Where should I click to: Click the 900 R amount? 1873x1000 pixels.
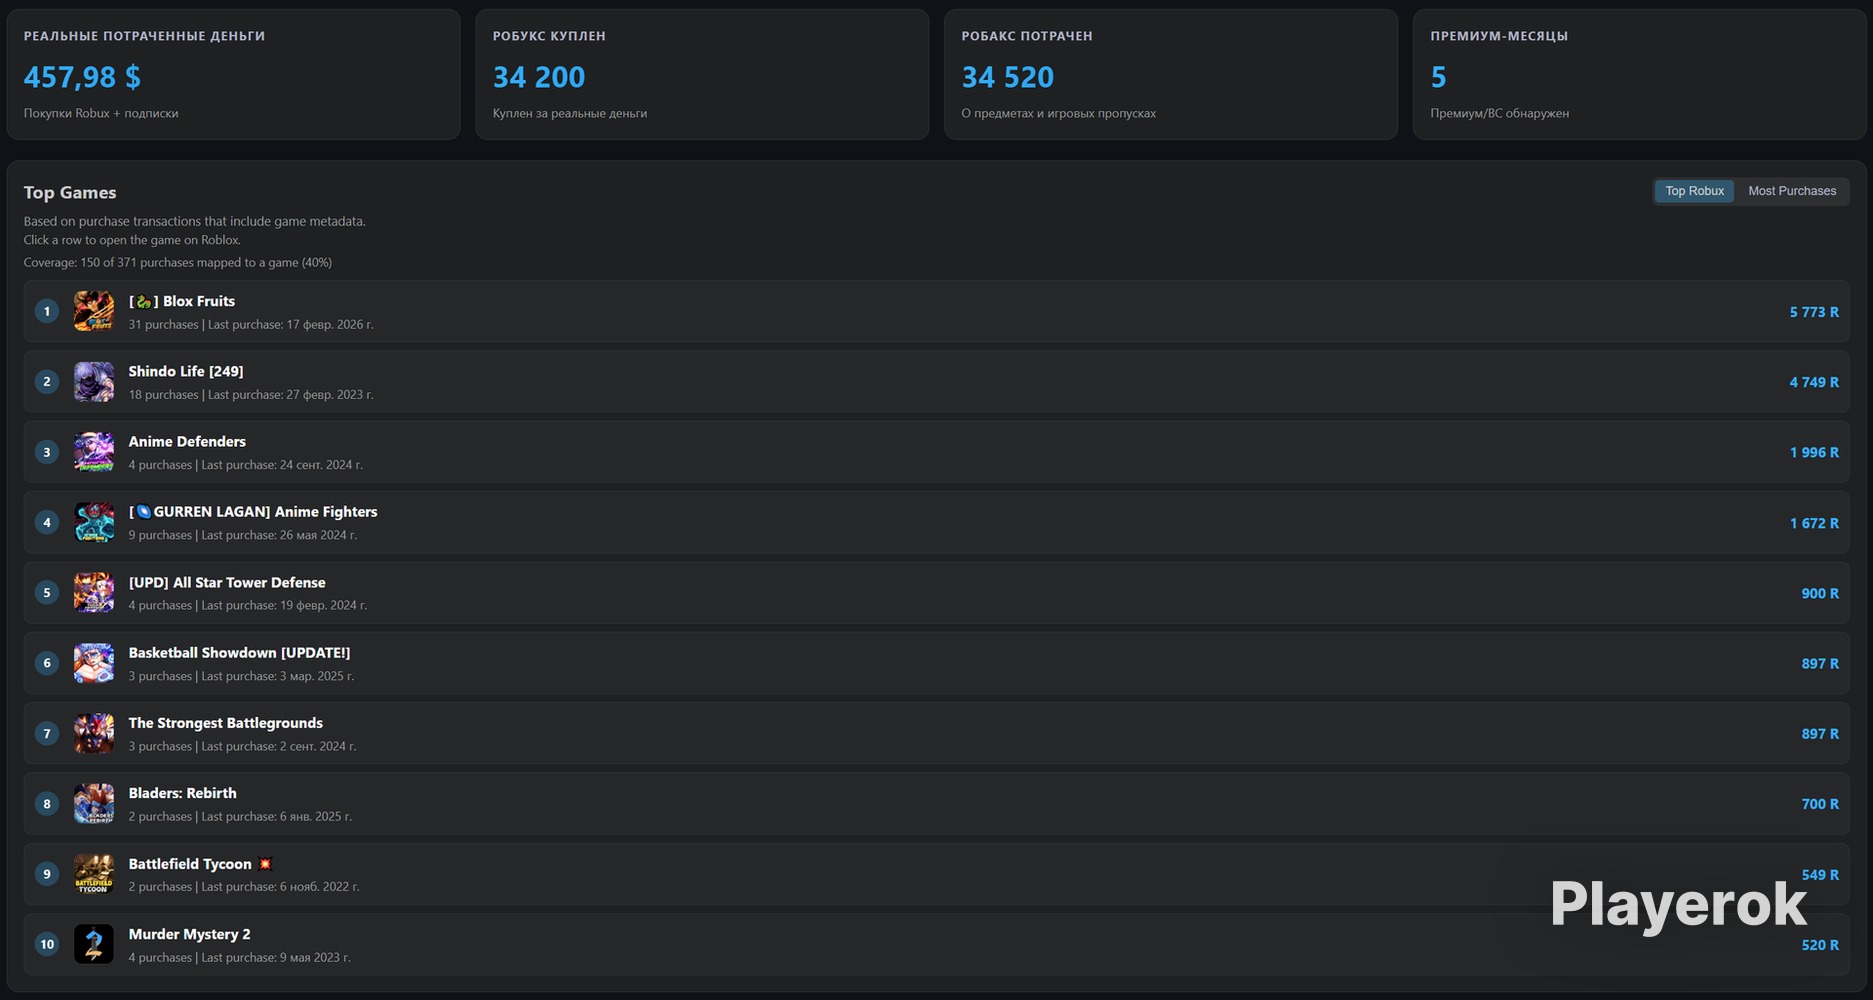(x=1820, y=593)
